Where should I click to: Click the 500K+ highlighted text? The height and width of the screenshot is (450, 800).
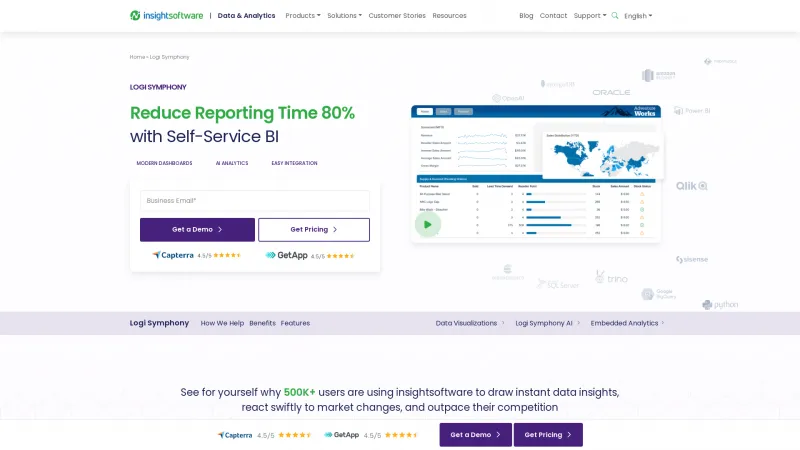click(299, 392)
